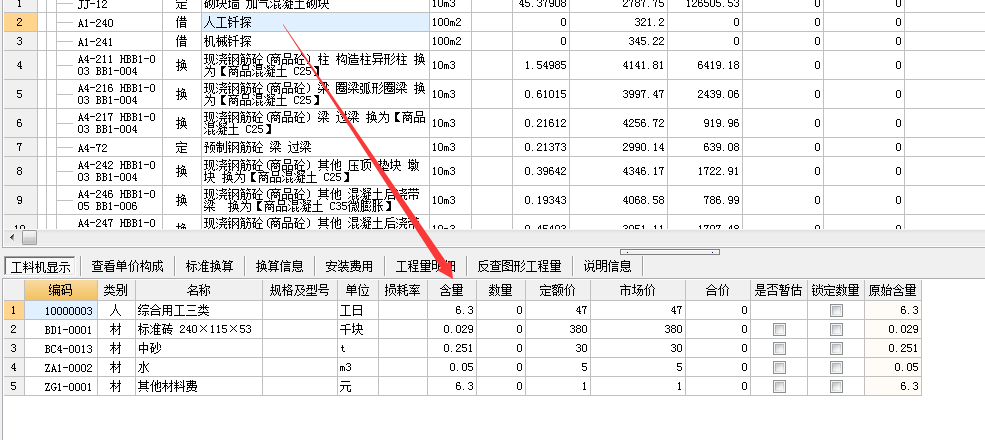Select 市场价 value 30 for 中砂
Screen dimensions: 985x440
coord(638,348)
